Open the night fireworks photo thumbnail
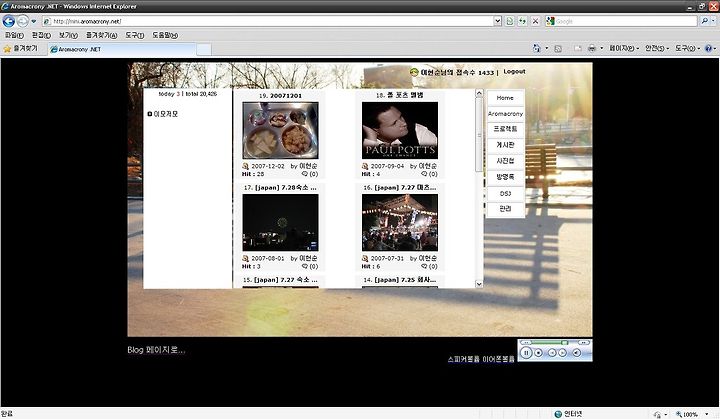This screenshot has height=419, width=720. [x=280, y=222]
